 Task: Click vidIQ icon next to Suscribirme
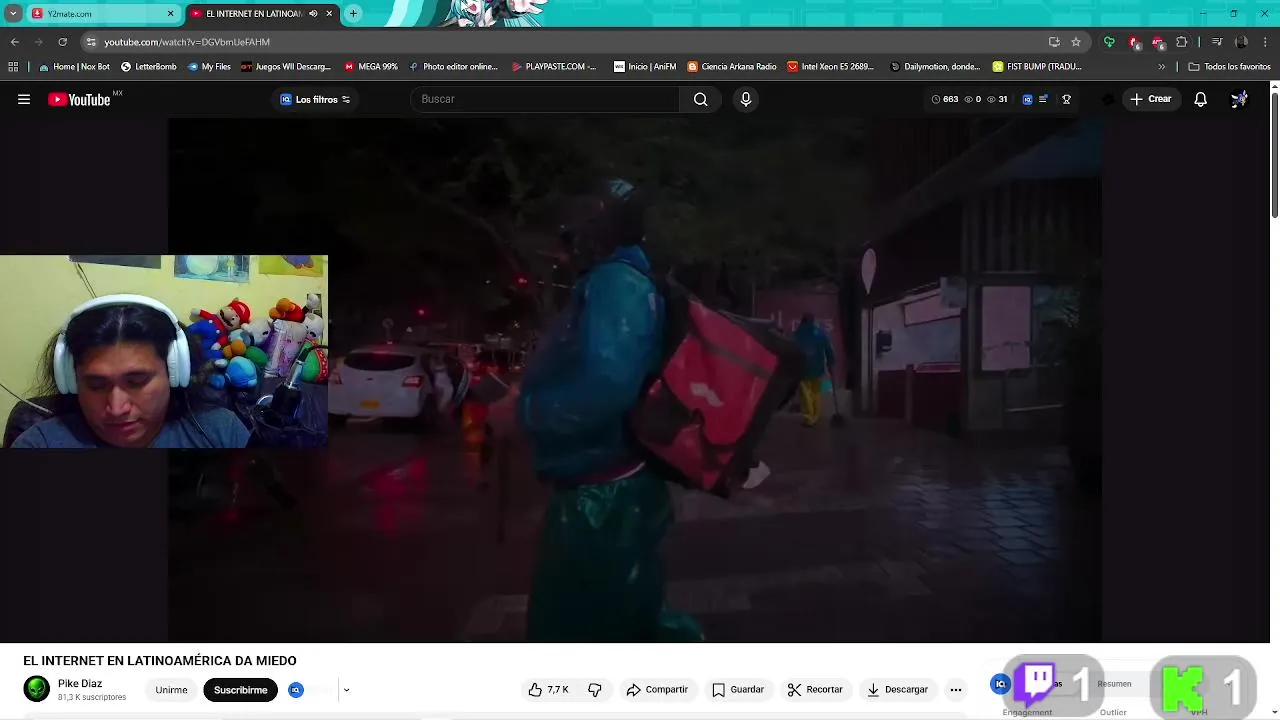(296, 690)
